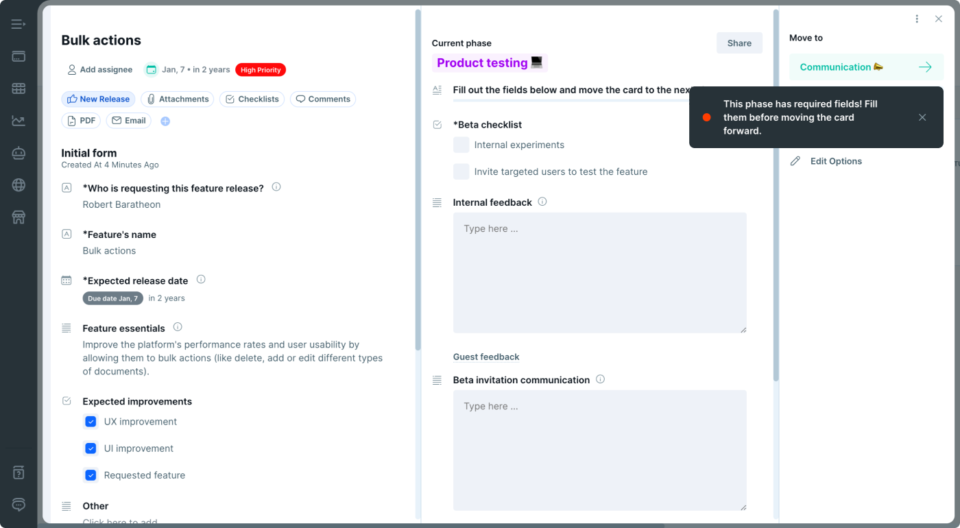Viewport: 960px width, 528px height.
Task: Click the Share button
Action: [739, 43]
